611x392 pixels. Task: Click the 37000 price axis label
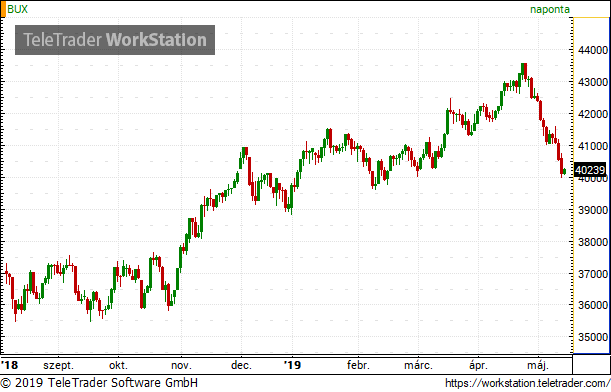(593, 274)
